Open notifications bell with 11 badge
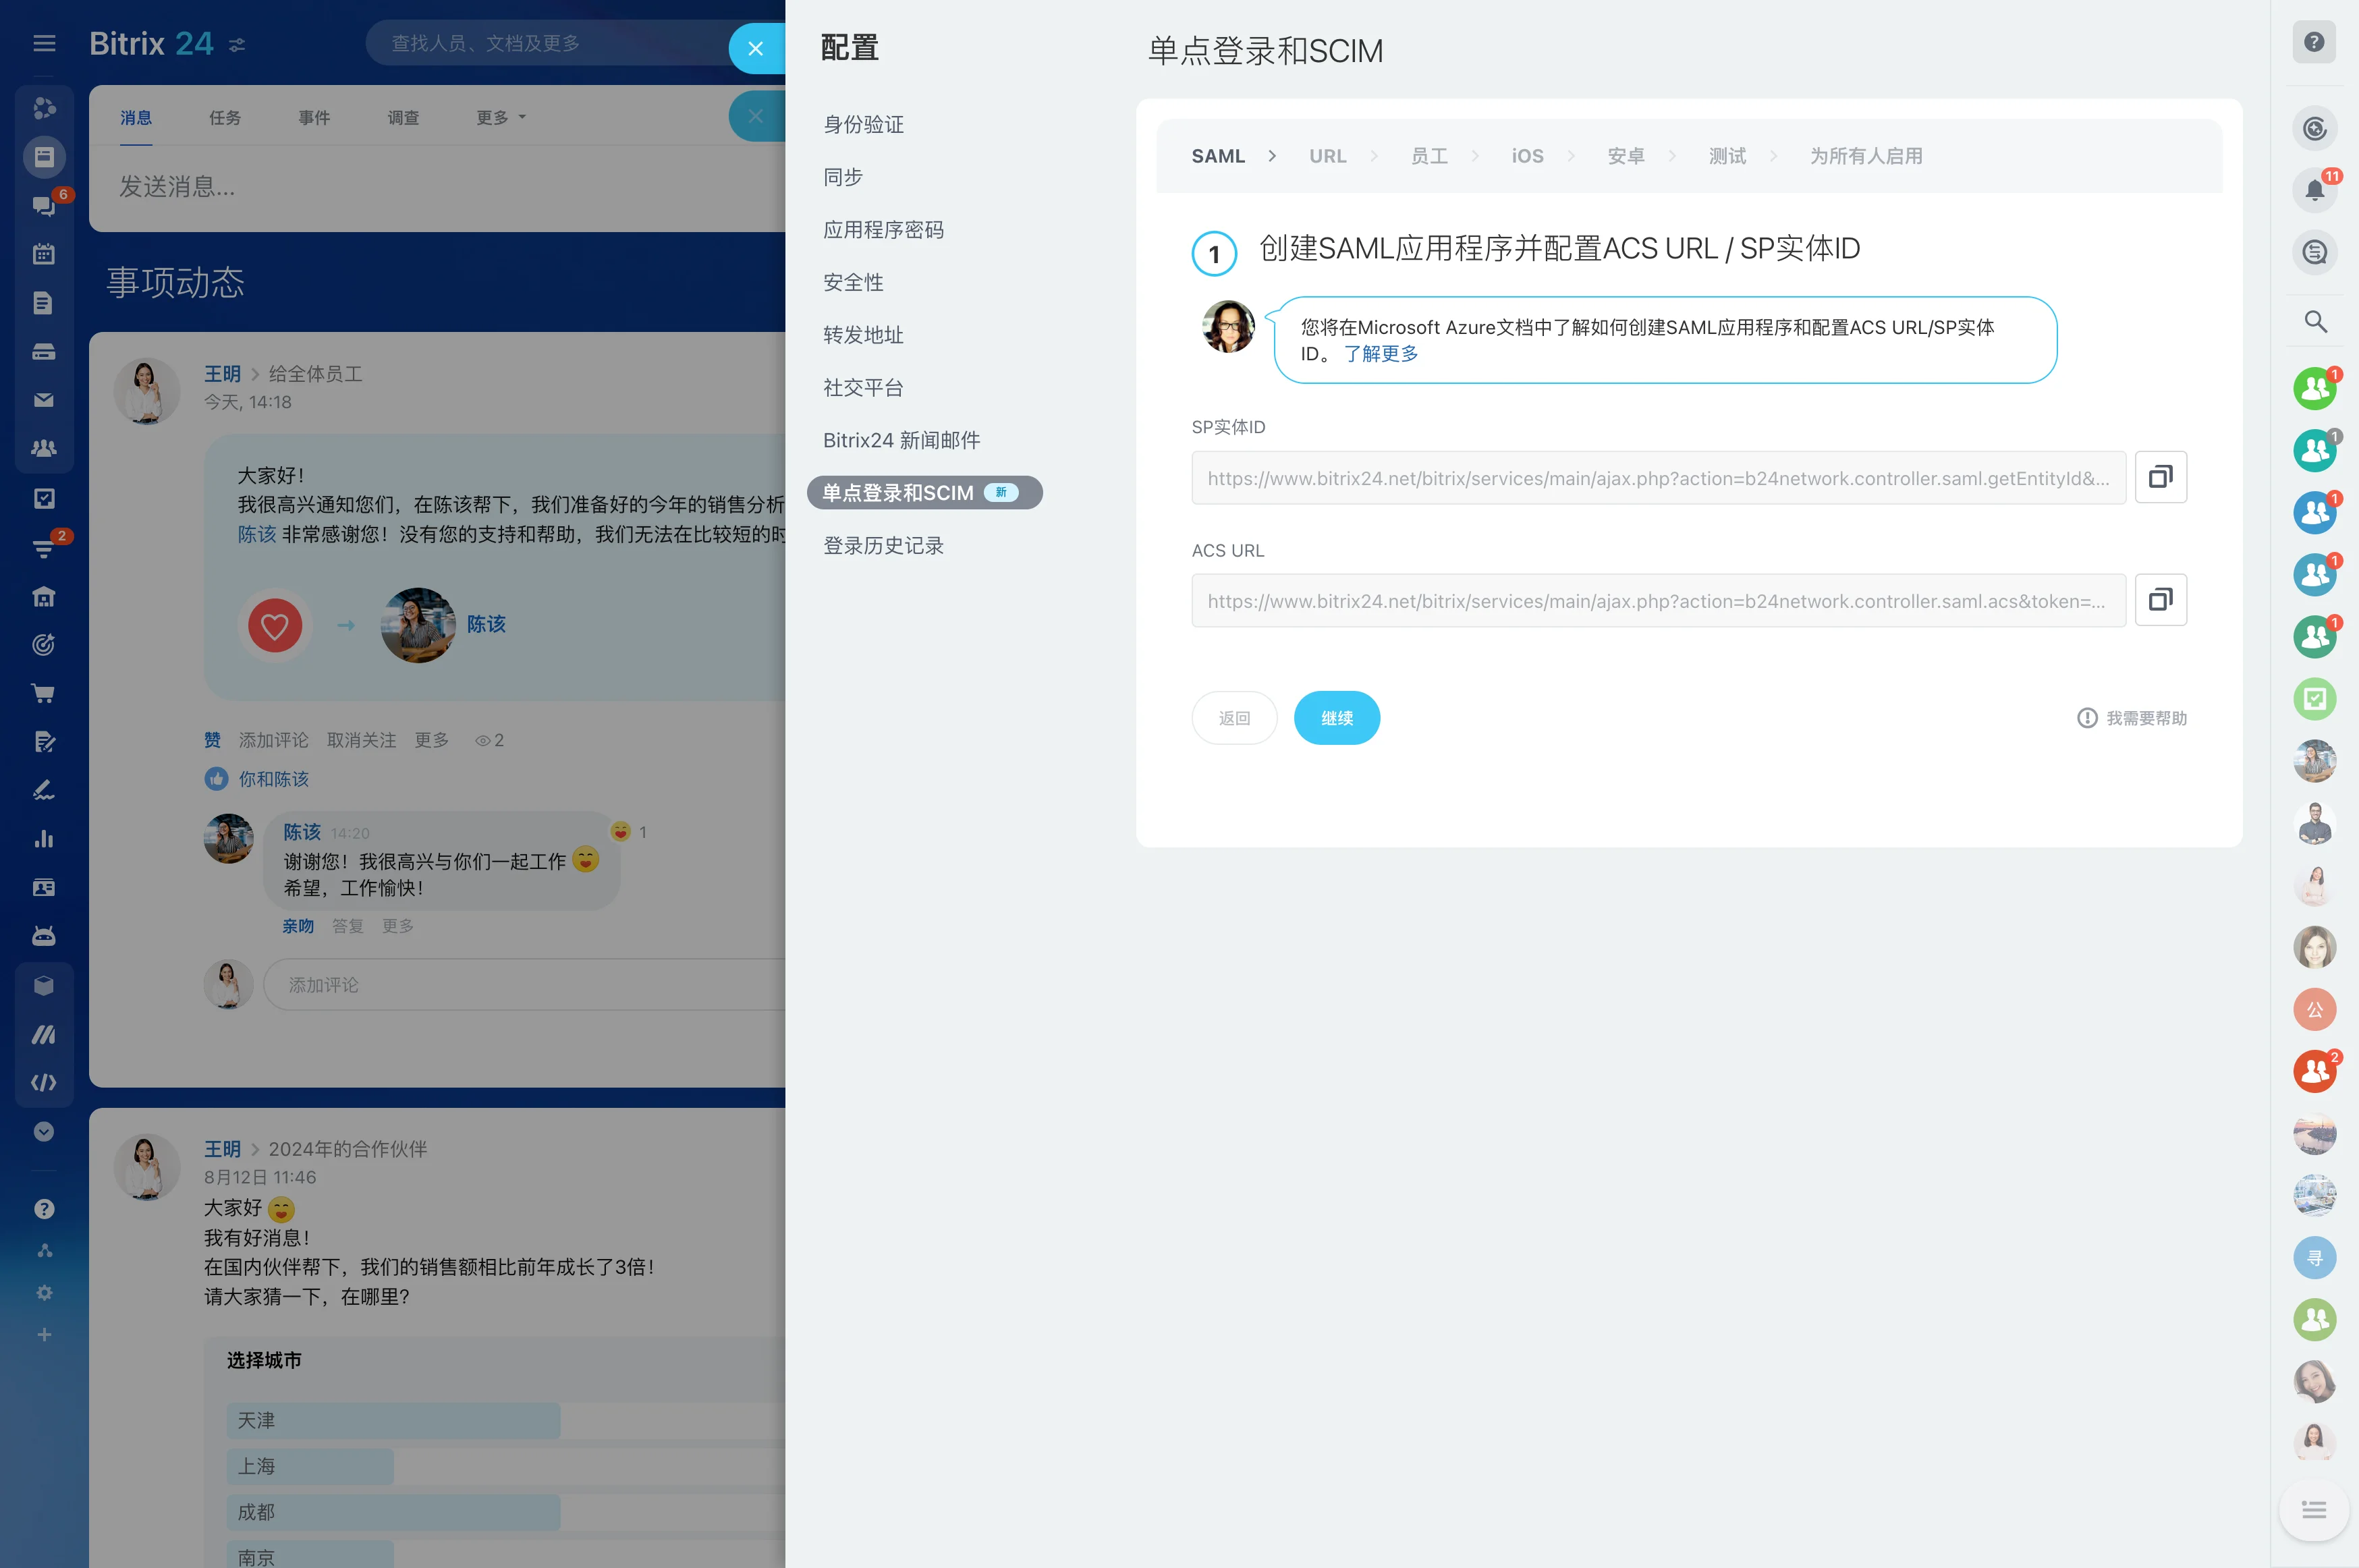 click(2314, 190)
